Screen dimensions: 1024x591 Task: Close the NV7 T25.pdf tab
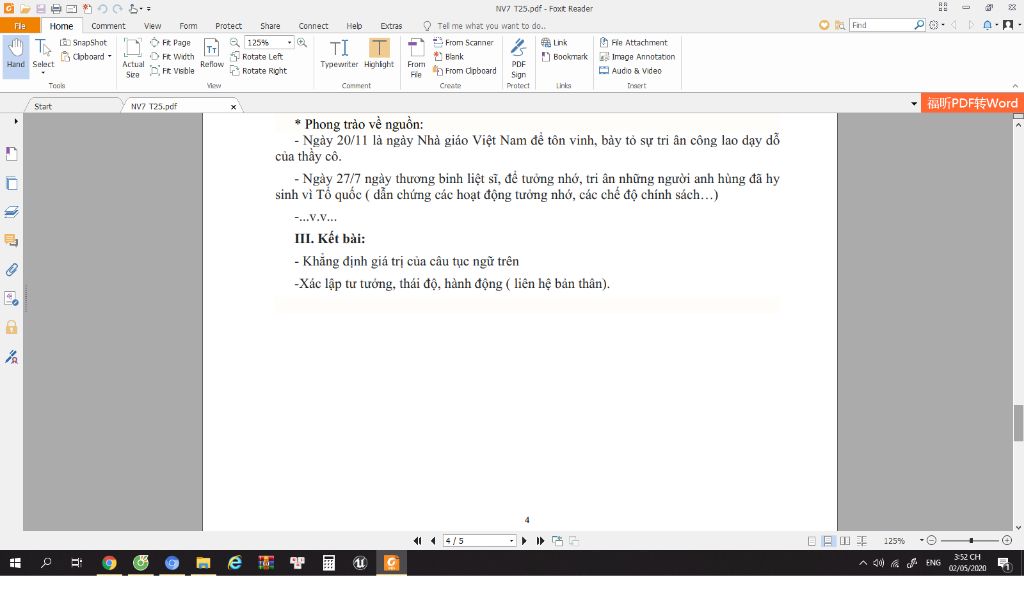pos(233,106)
